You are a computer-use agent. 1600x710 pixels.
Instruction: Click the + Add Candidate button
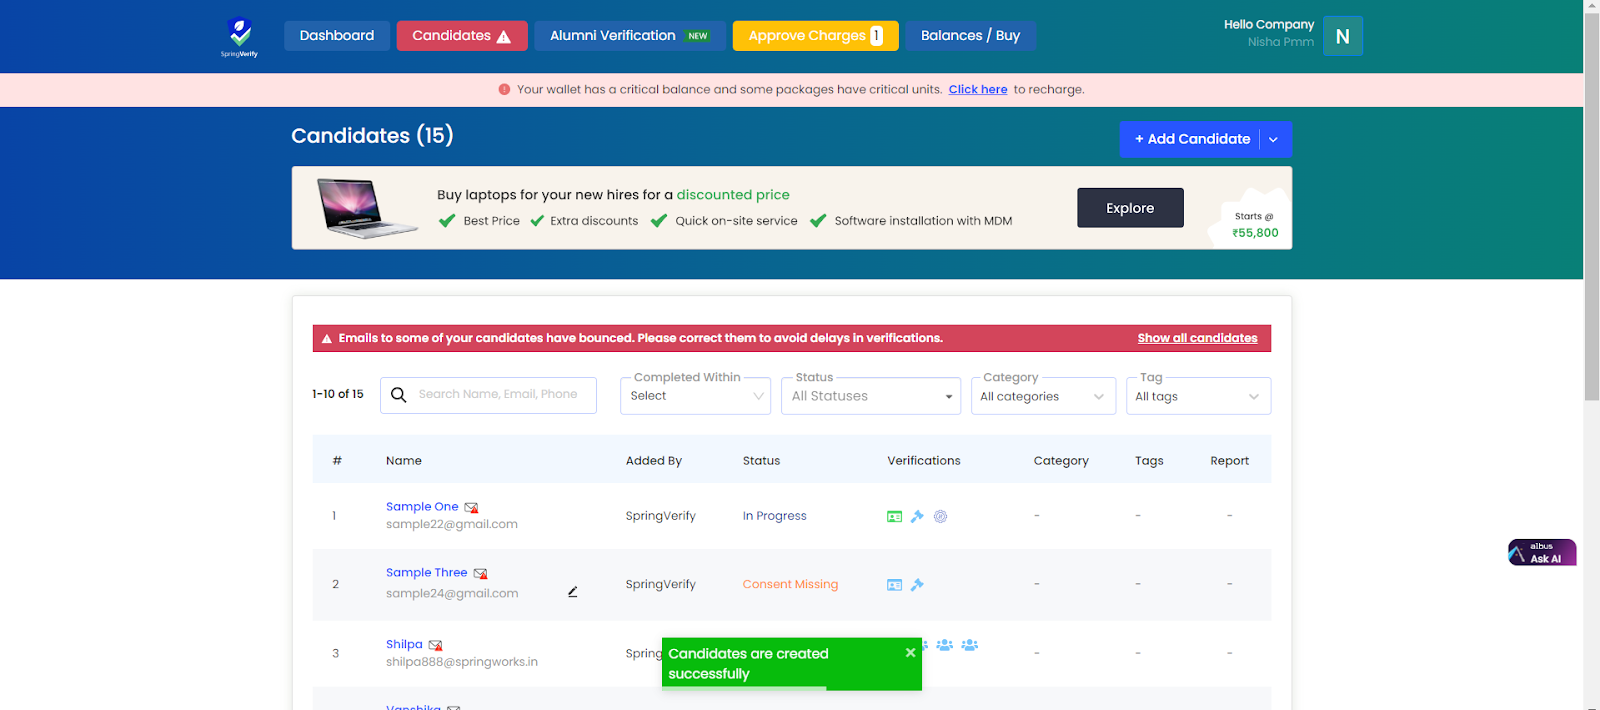click(1191, 139)
